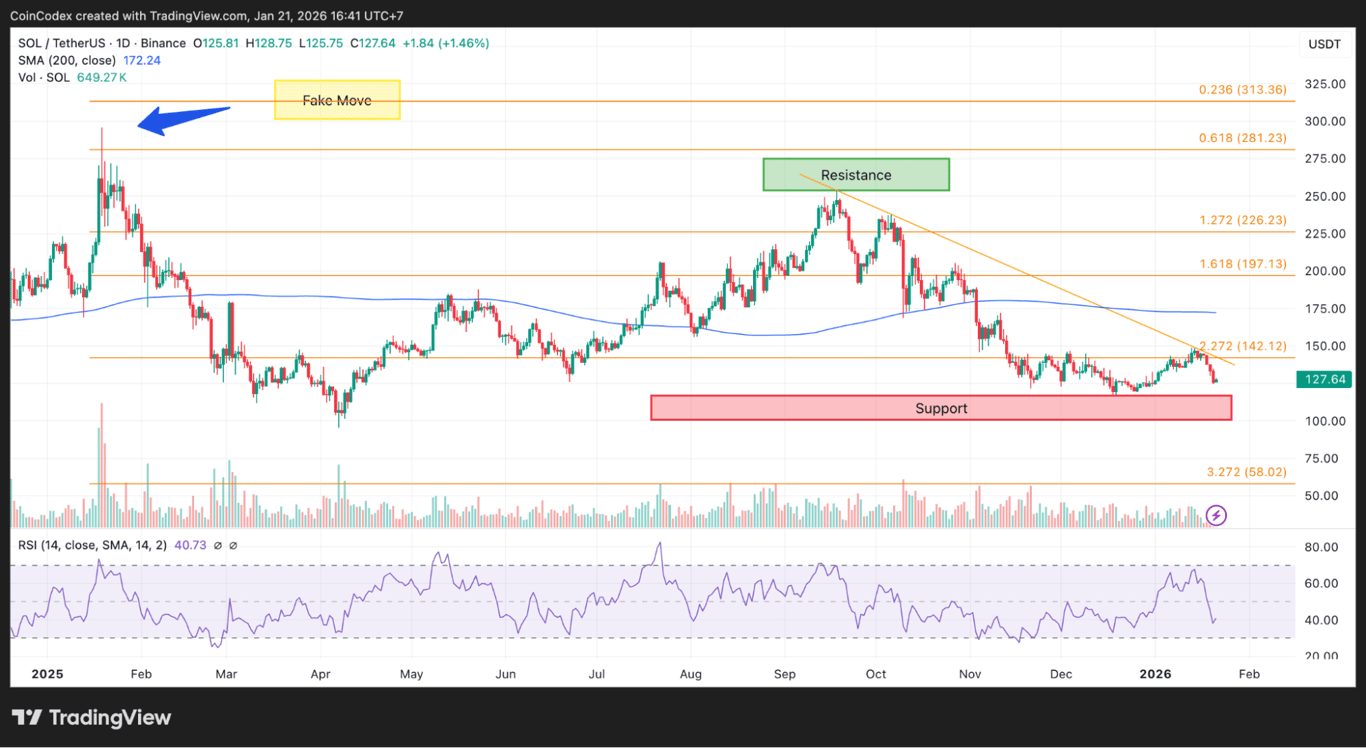Click the teal 127.64 price label
The image size is (1366, 748).
pos(1324,379)
